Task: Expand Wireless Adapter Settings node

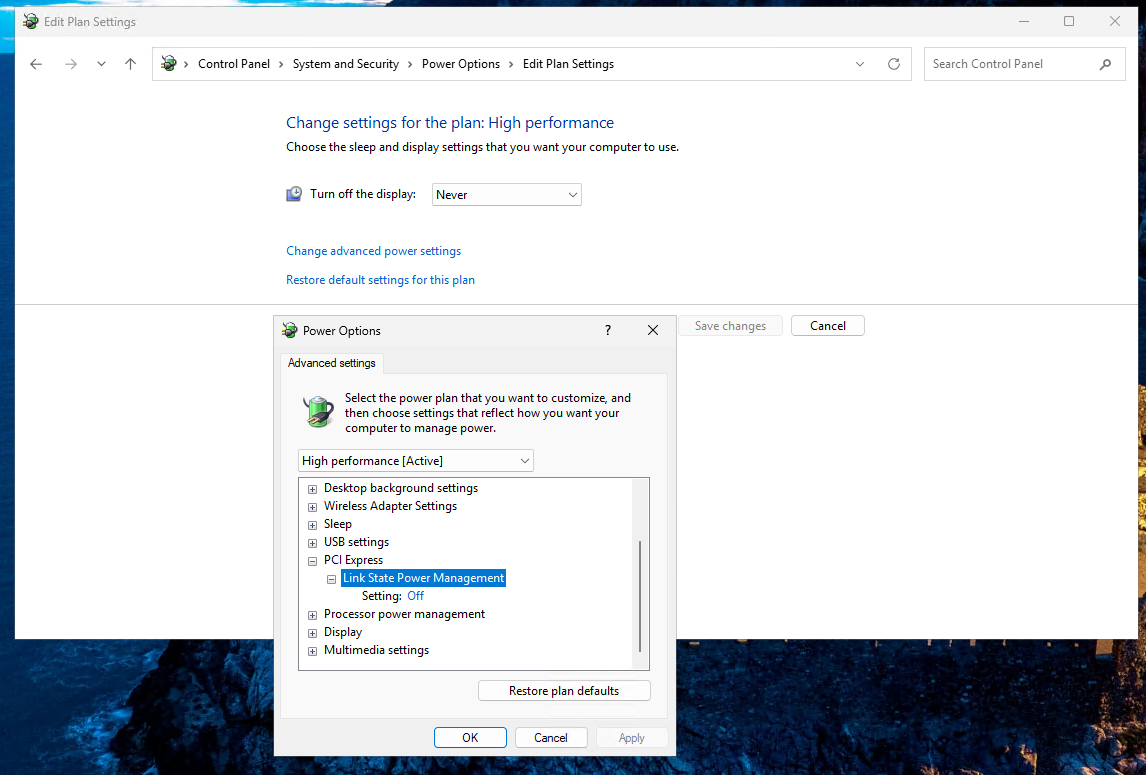Action: 312,507
